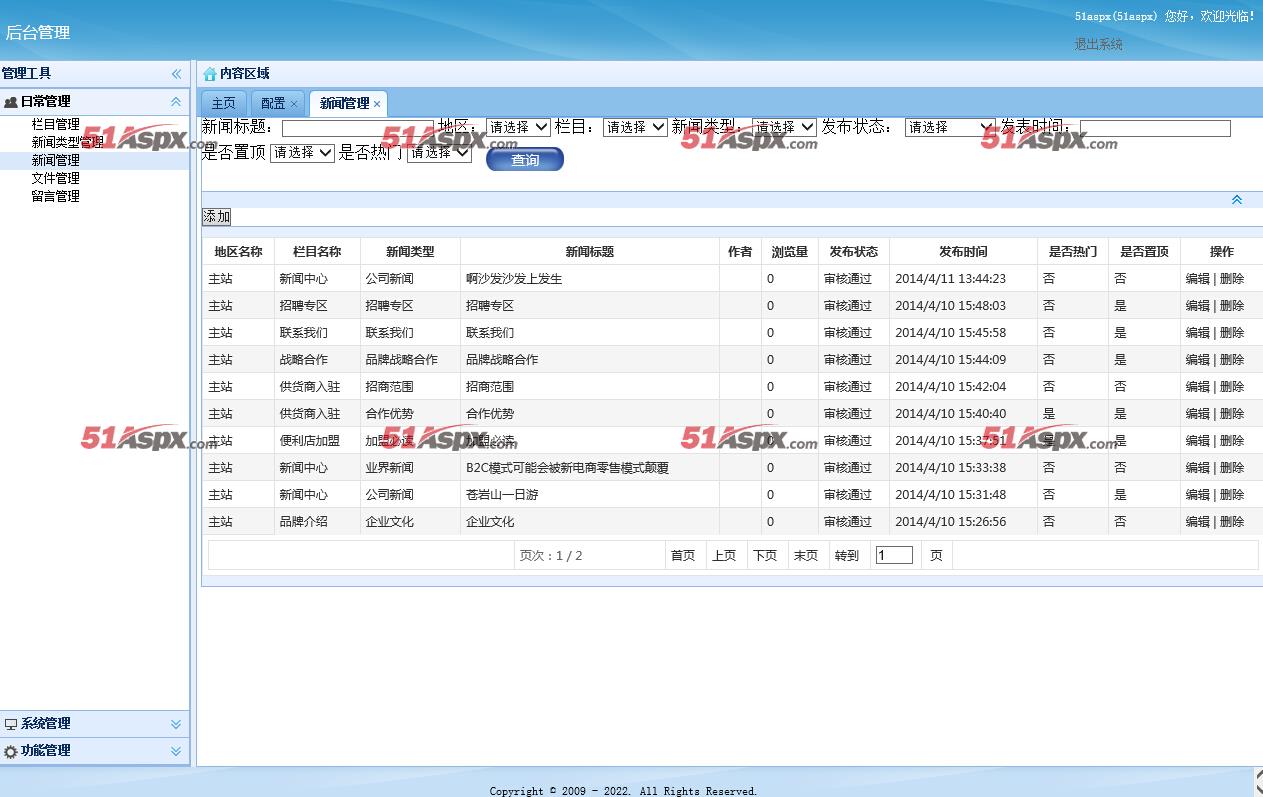The height and width of the screenshot is (797, 1263).
Task: Select 栏目管理 in the sidebar tree
Action: click(55, 125)
